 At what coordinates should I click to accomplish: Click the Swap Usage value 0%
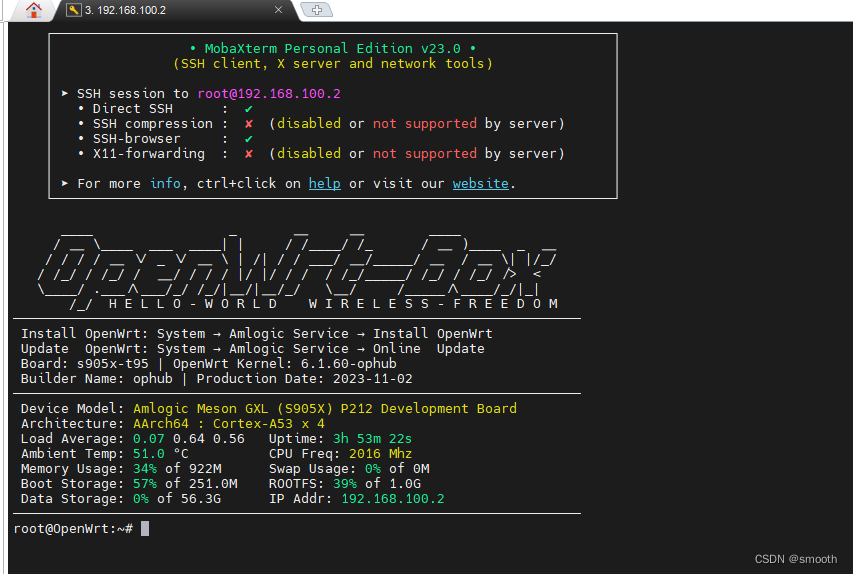[x=373, y=469]
